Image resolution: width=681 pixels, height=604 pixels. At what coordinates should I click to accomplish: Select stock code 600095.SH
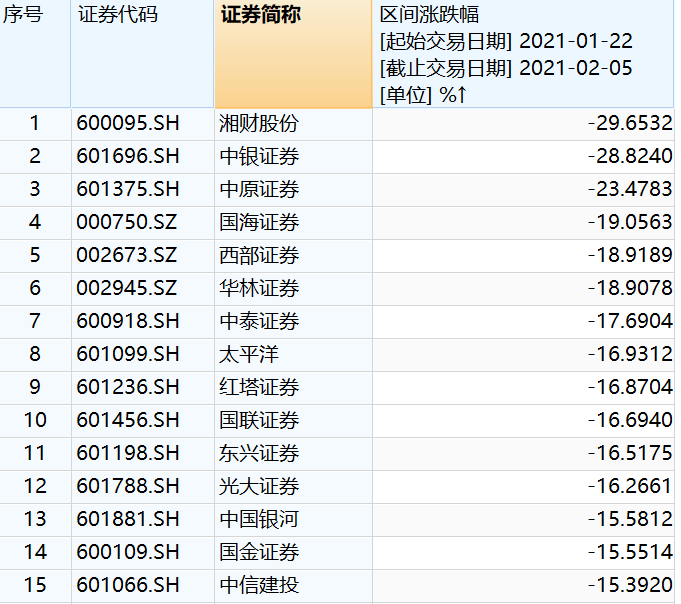point(128,123)
